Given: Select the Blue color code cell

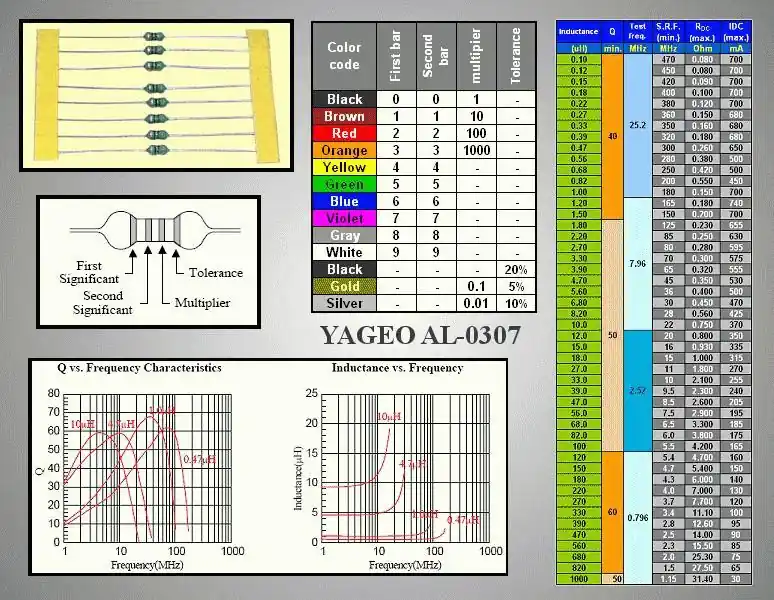Looking at the screenshot, I should (344, 201).
